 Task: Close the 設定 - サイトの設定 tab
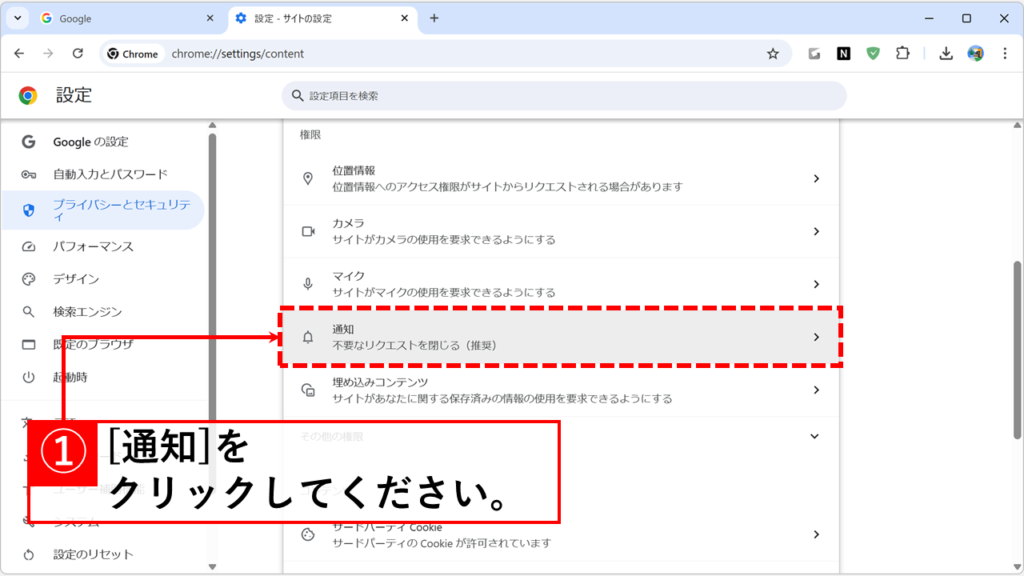pos(404,18)
